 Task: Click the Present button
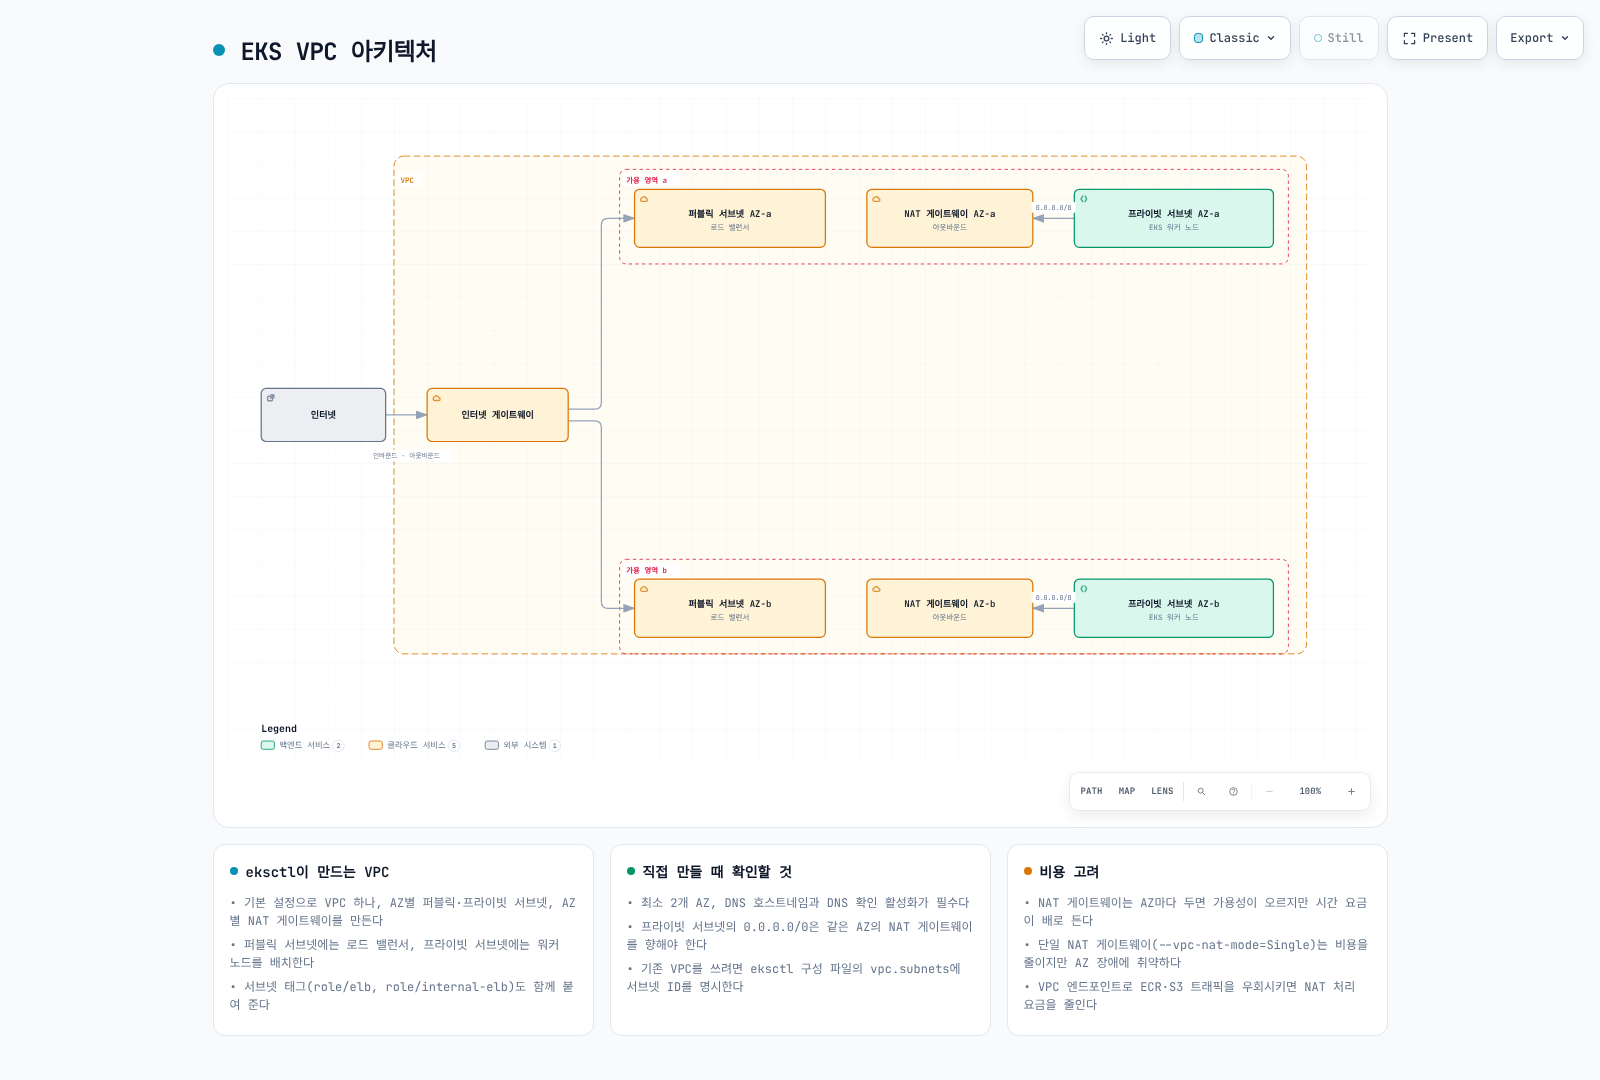[x=1437, y=38]
